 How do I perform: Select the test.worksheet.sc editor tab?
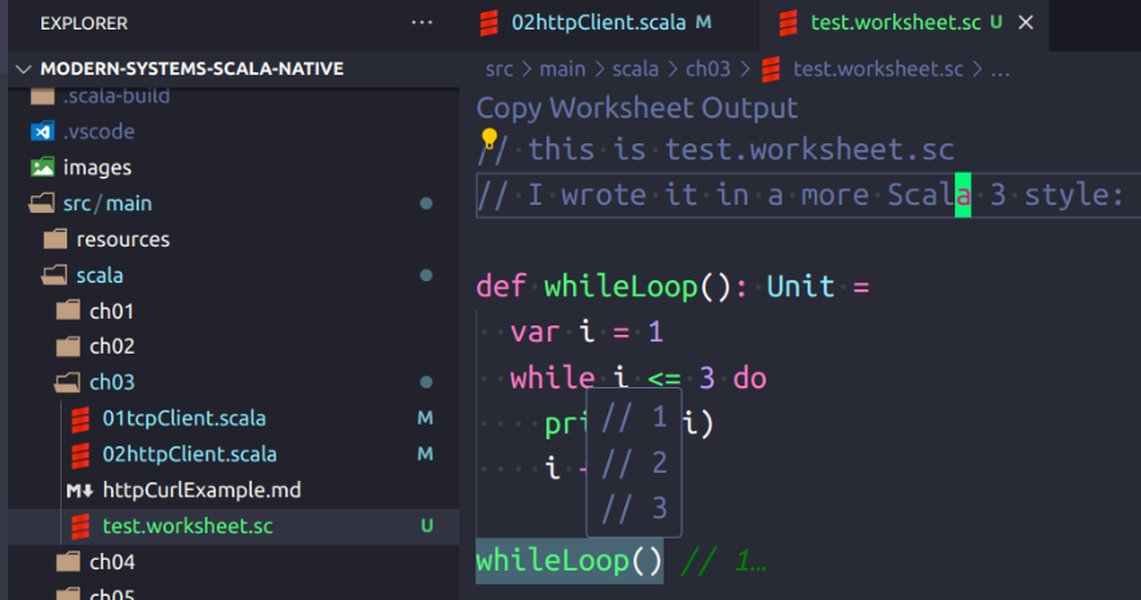point(895,23)
